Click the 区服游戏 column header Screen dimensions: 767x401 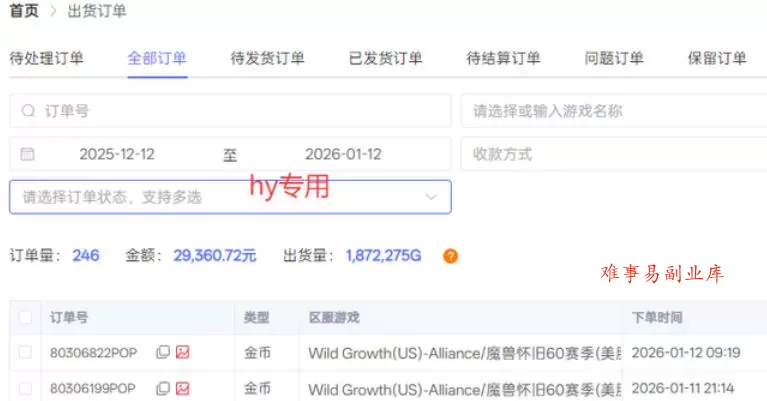334,317
